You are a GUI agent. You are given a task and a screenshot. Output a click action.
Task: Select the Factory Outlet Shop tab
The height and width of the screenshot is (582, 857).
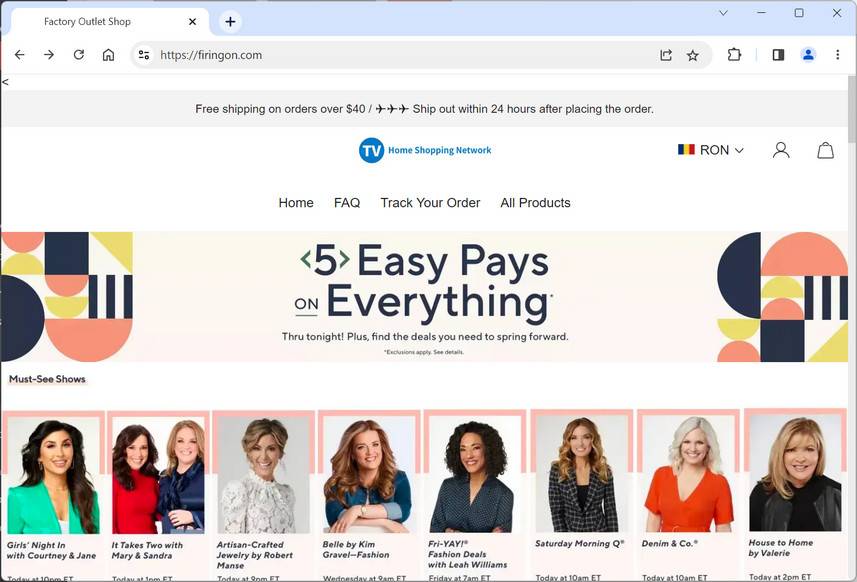click(109, 21)
